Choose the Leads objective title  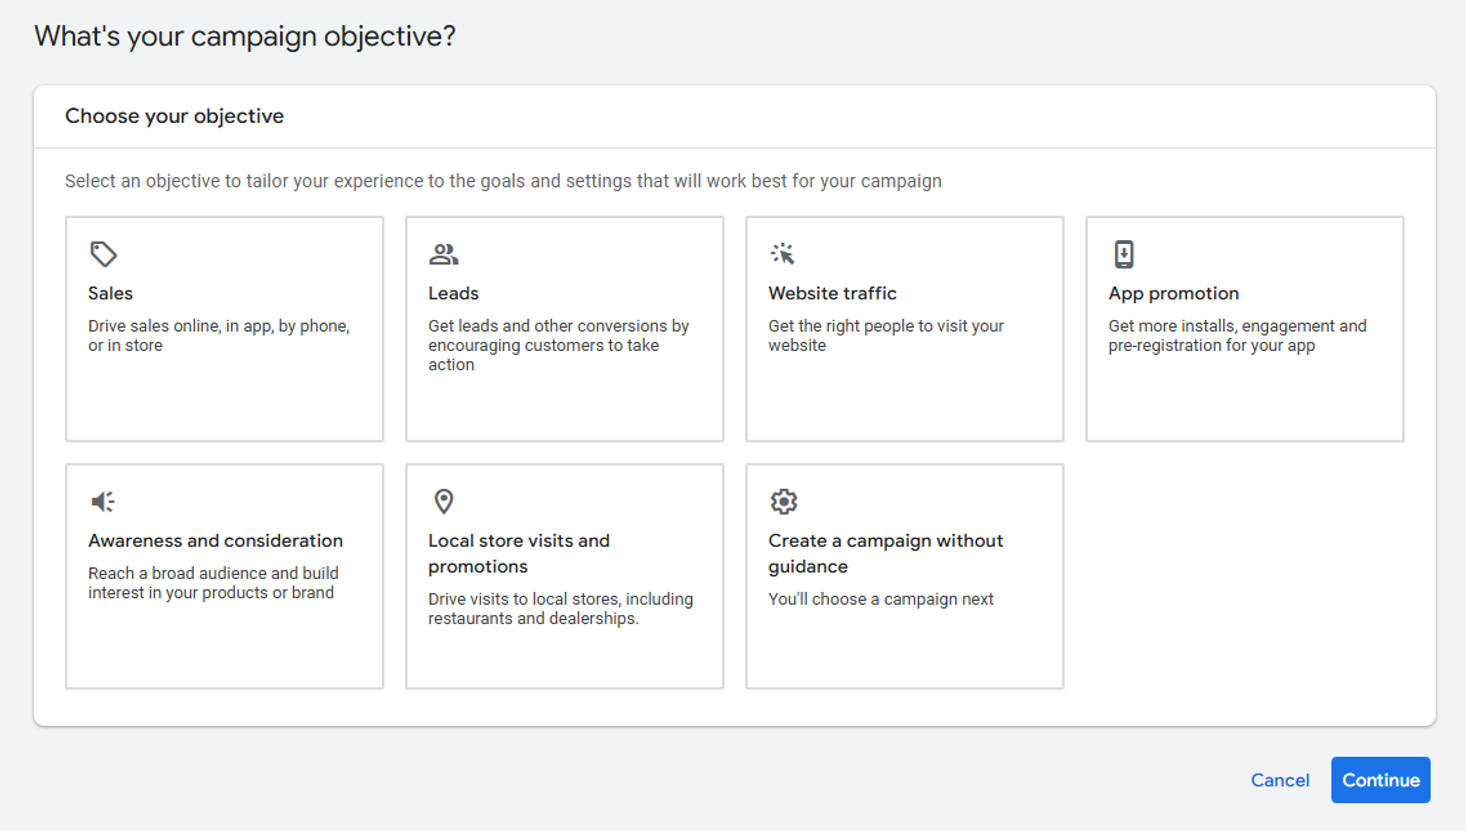tap(453, 293)
